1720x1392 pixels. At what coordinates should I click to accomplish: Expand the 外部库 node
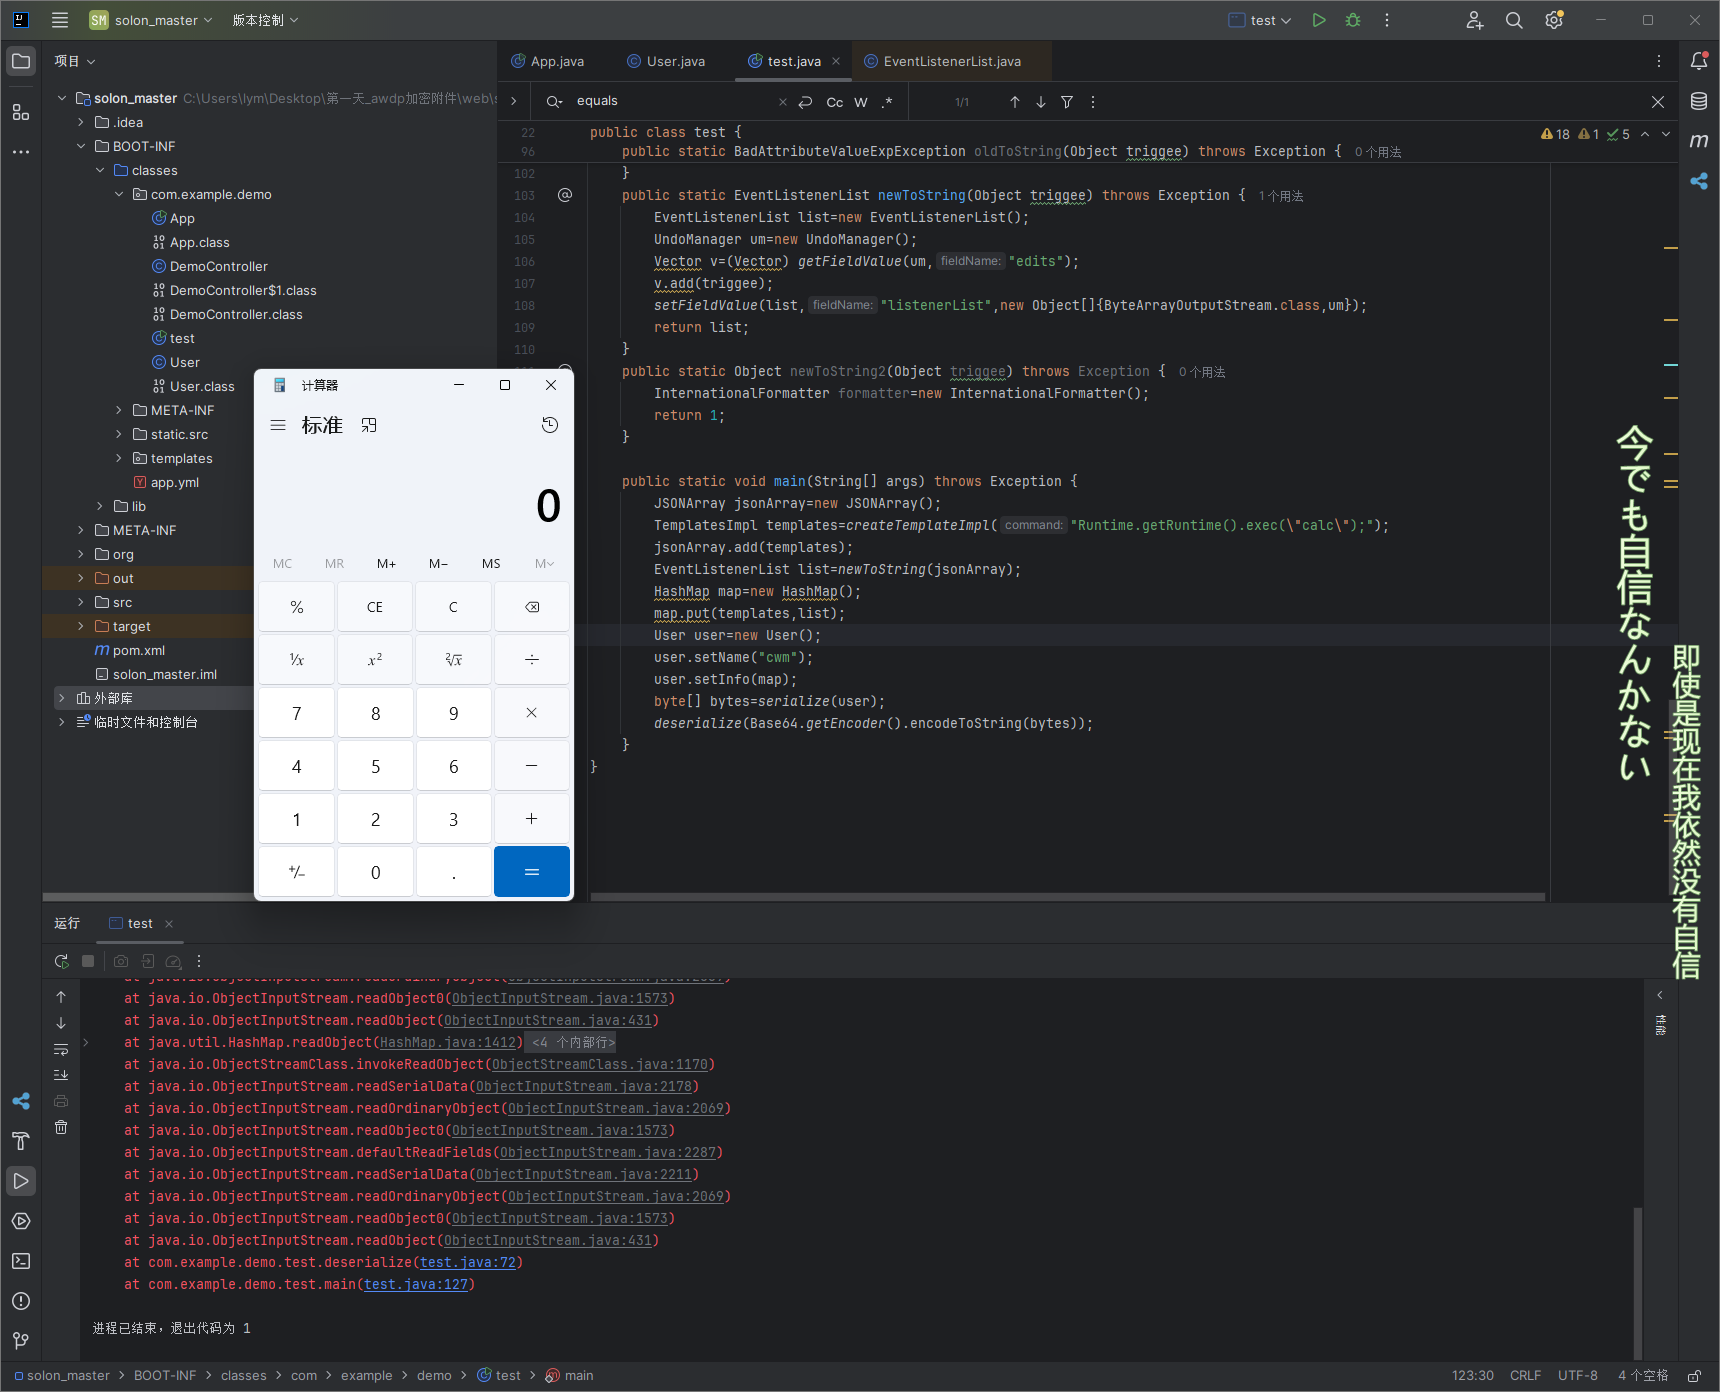[x=62, y=698]
